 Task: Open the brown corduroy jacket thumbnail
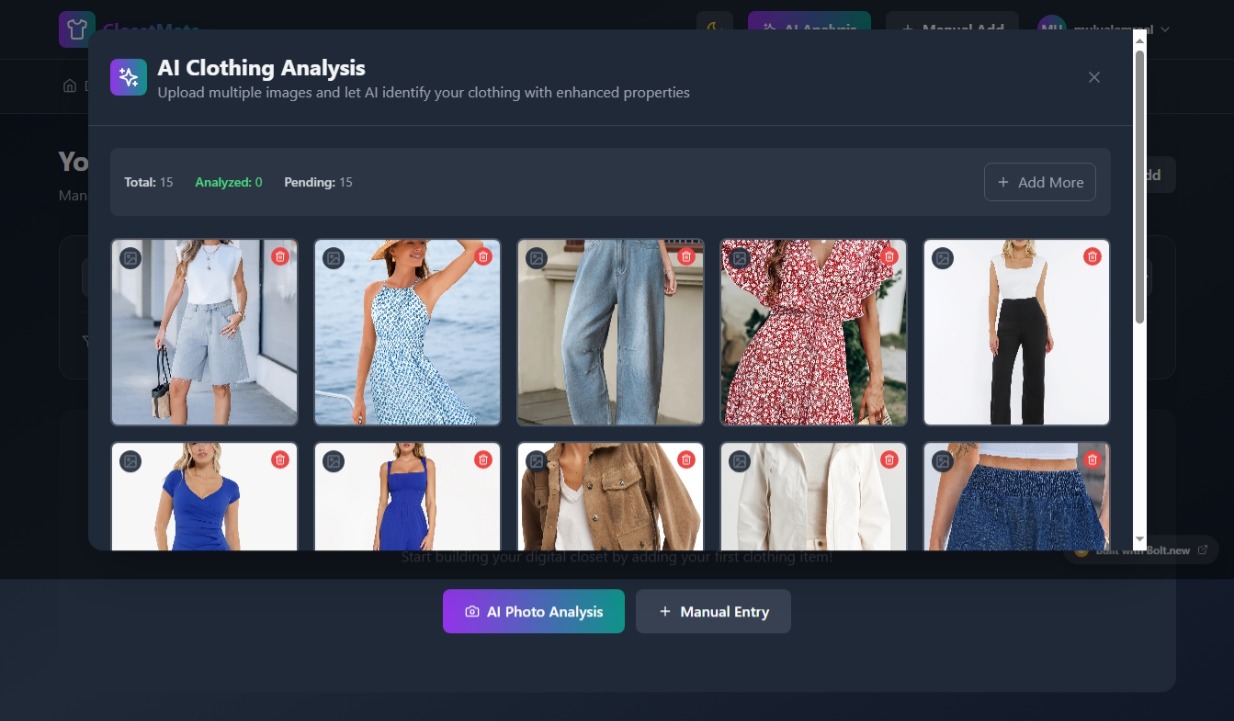(x=610, y=497)
